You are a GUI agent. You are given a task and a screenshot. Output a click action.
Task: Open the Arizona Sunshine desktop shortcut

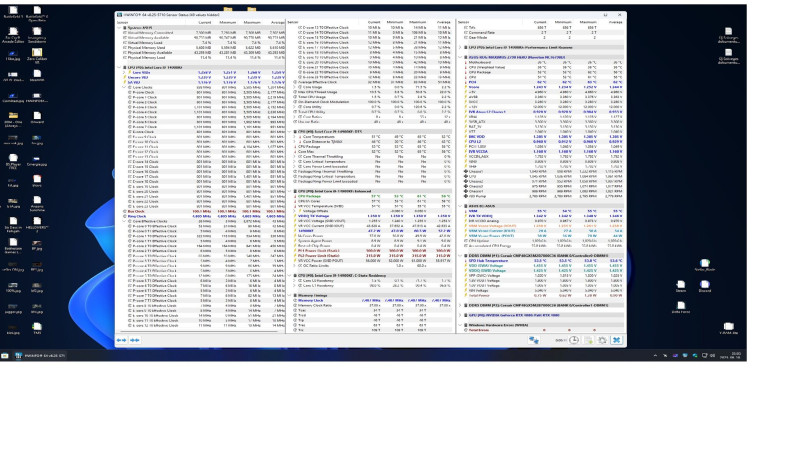(37, 204)
